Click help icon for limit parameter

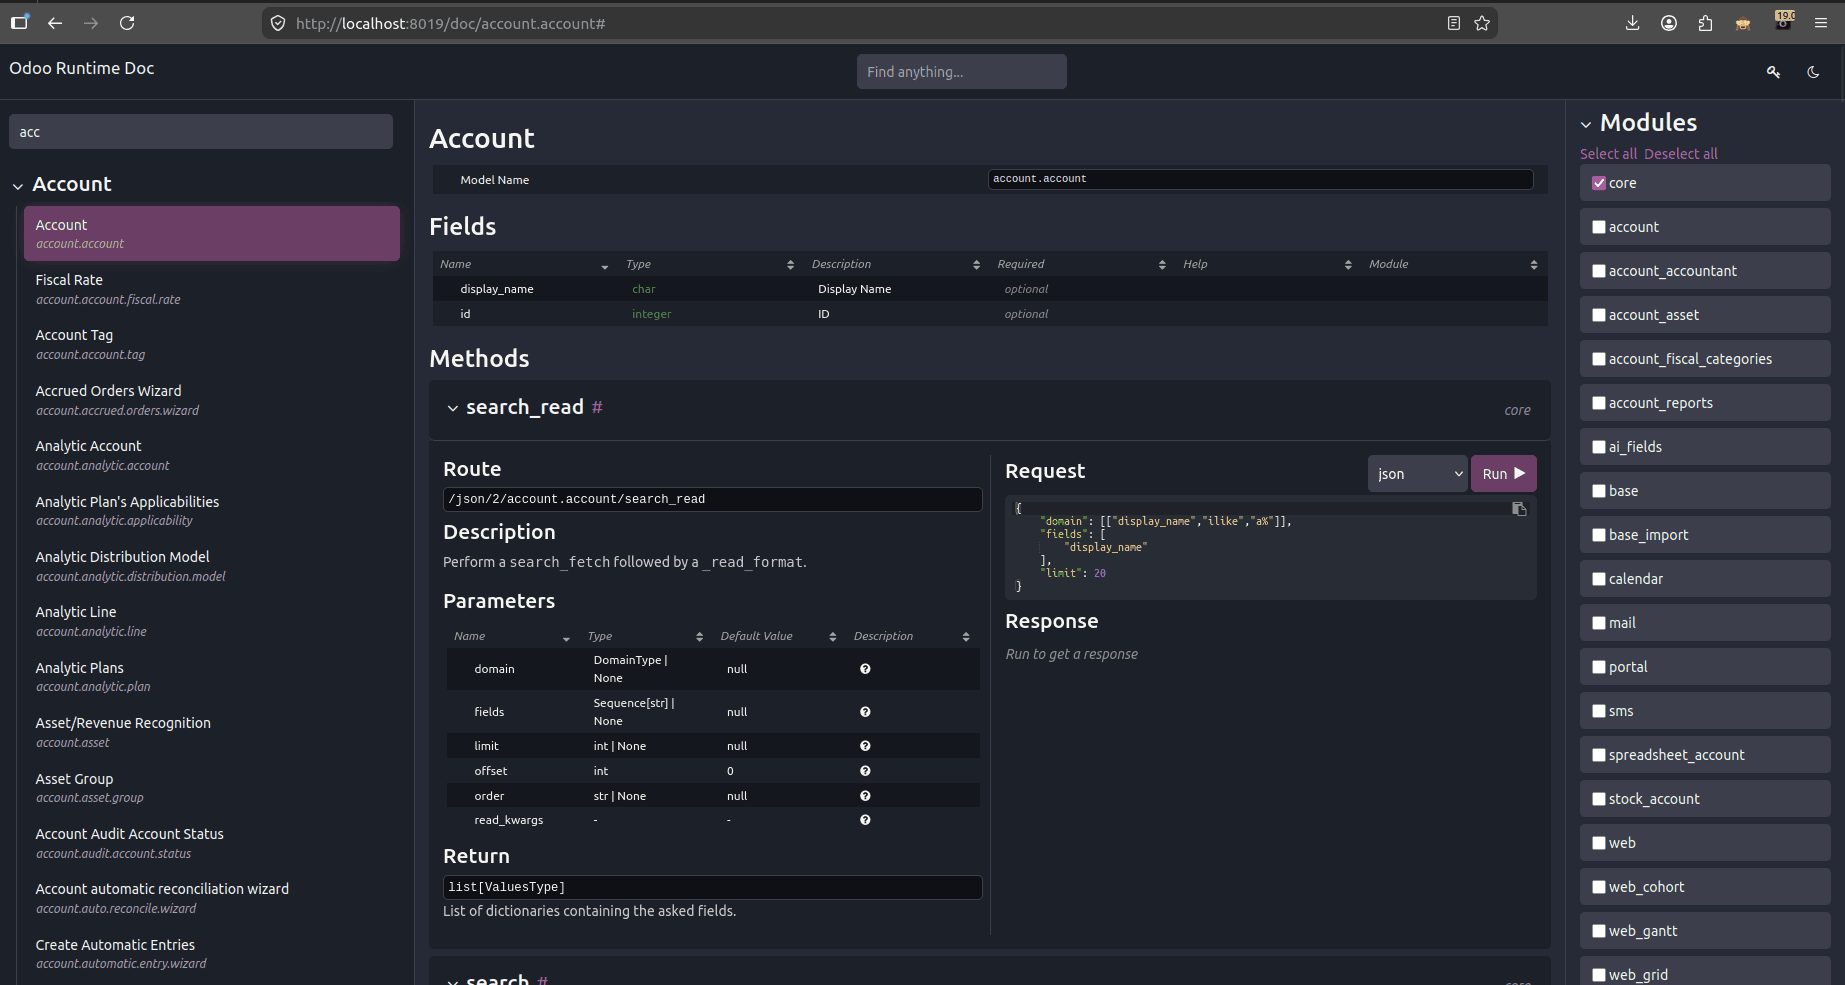(x=865, y=746)
